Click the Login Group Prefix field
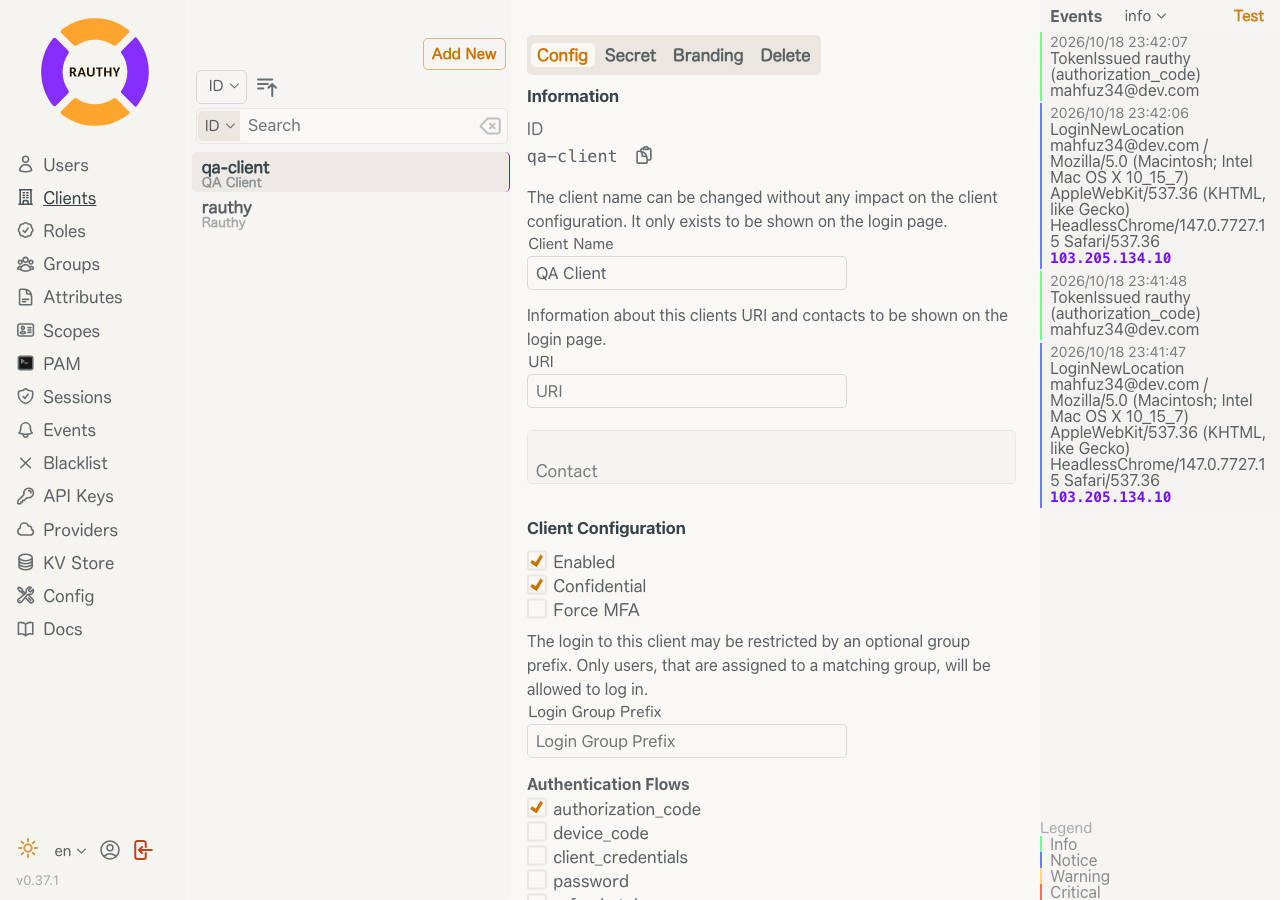 (x=687, y=741)
